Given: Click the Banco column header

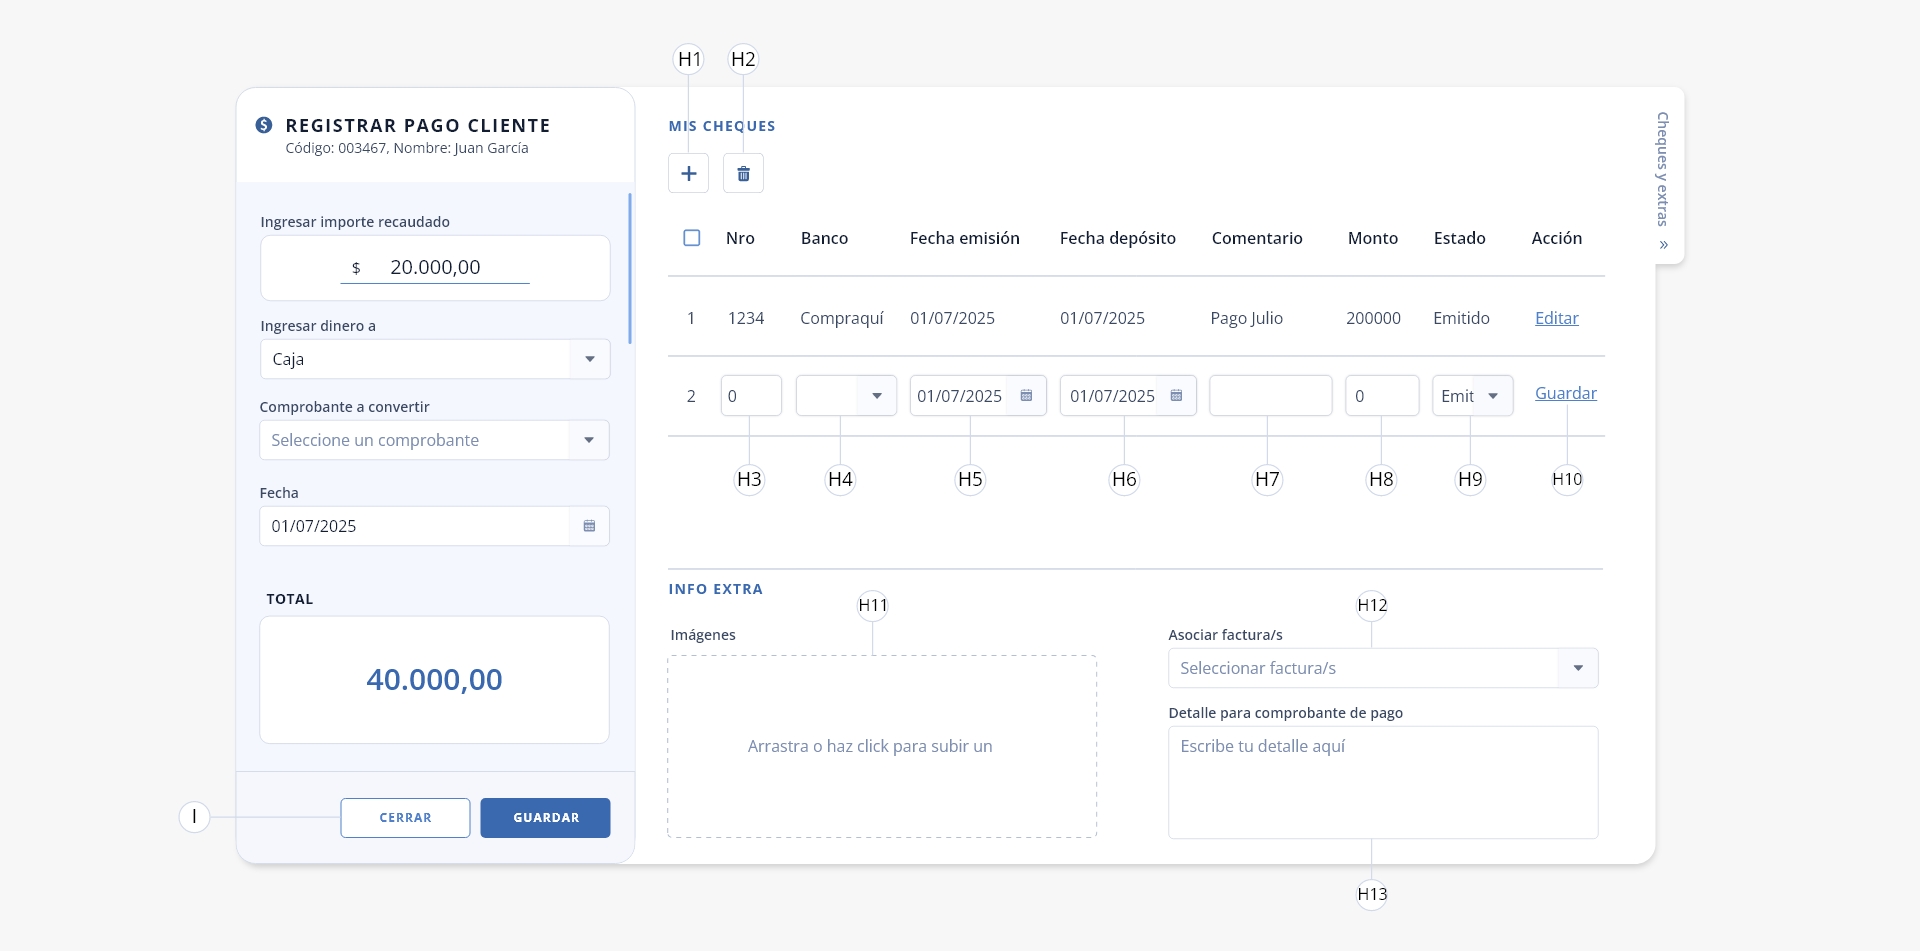Looking at the screenshot, I should click(824, 238).
